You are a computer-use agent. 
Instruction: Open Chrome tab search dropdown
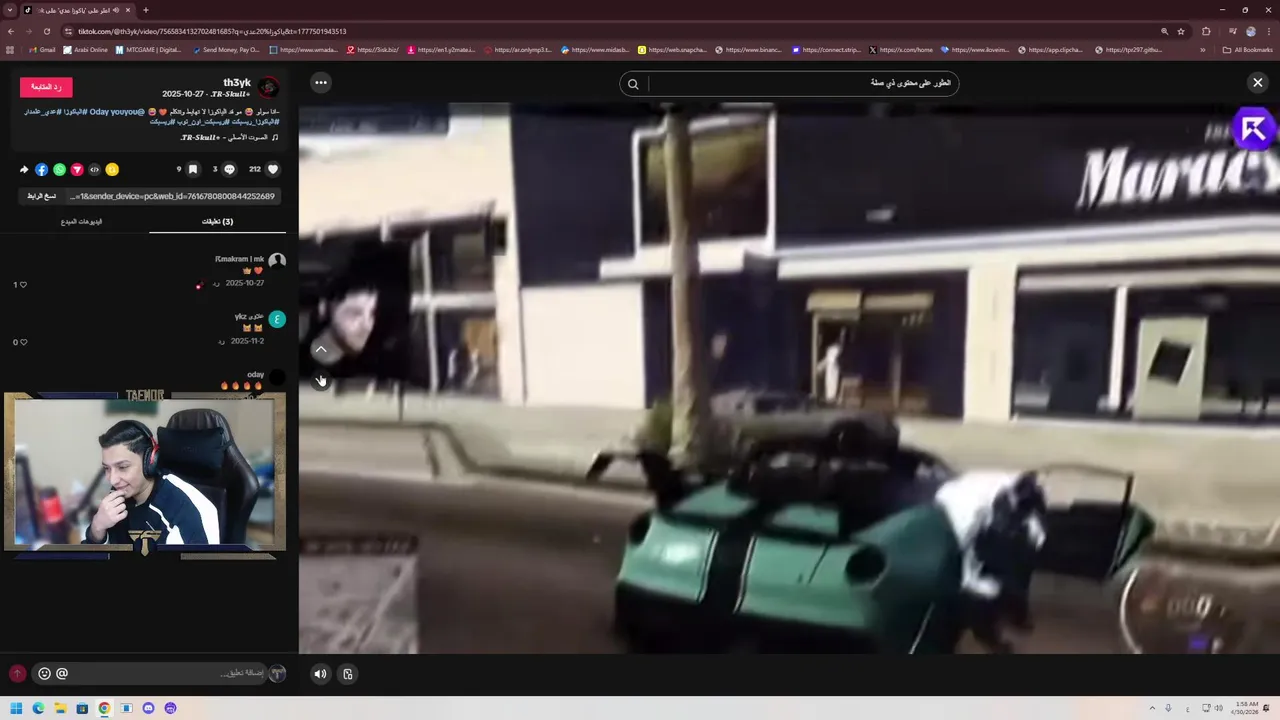pyautogui.click(x=10, y=10)
